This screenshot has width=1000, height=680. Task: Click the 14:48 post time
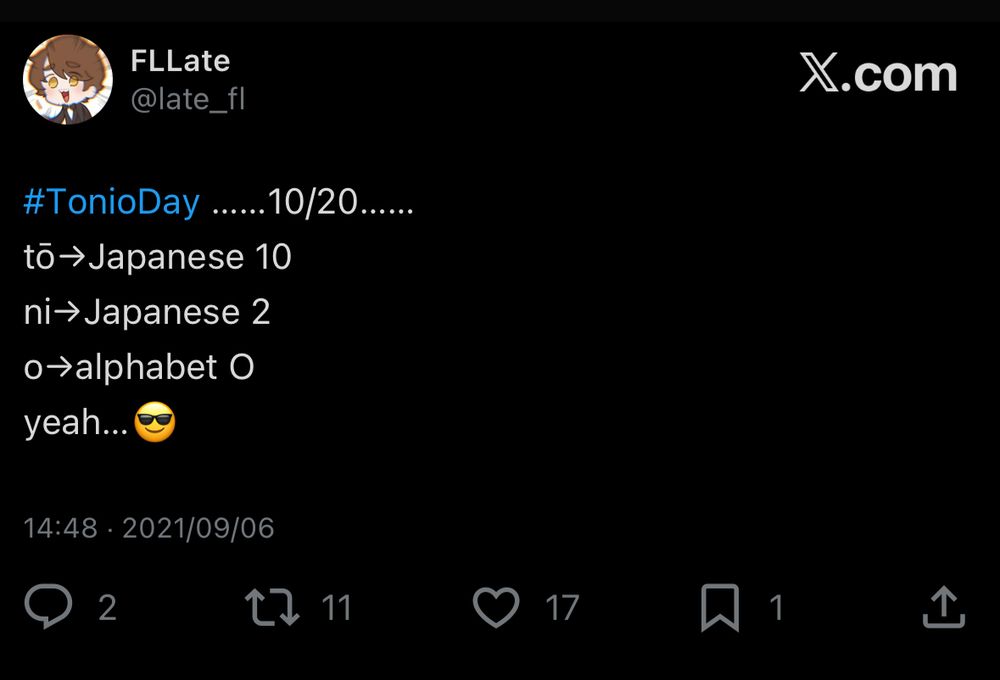[61, 528]
